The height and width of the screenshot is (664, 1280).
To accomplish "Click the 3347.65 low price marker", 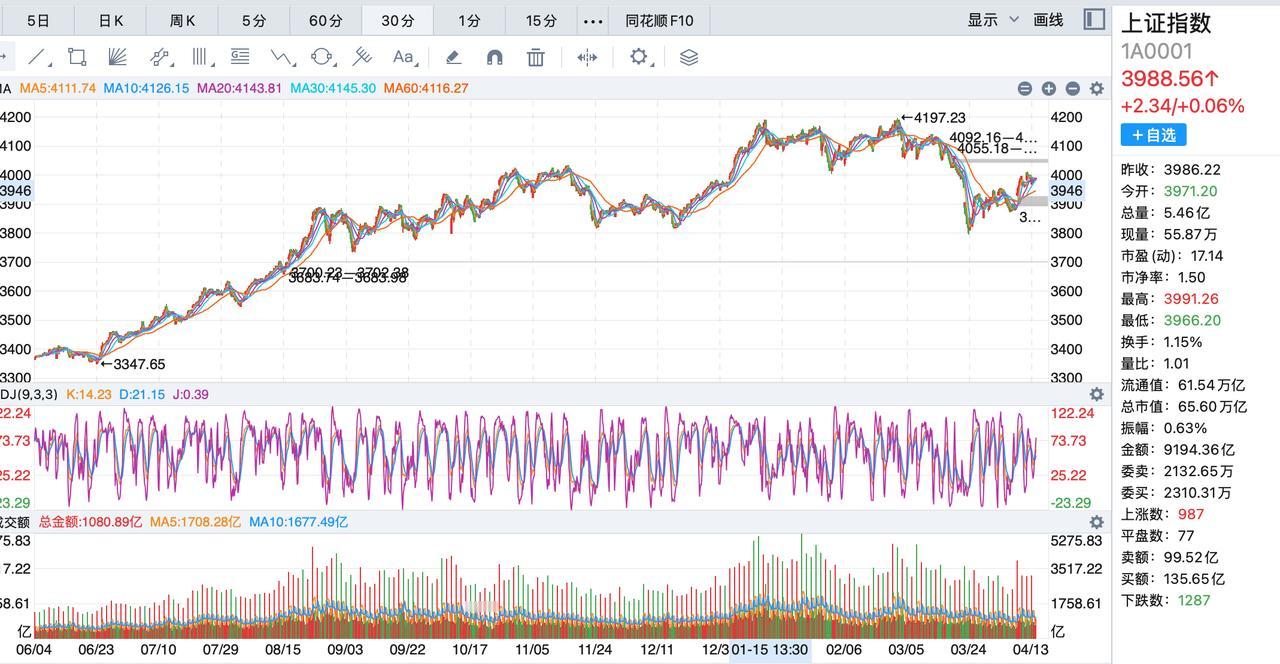I will (x=133, y=364).
